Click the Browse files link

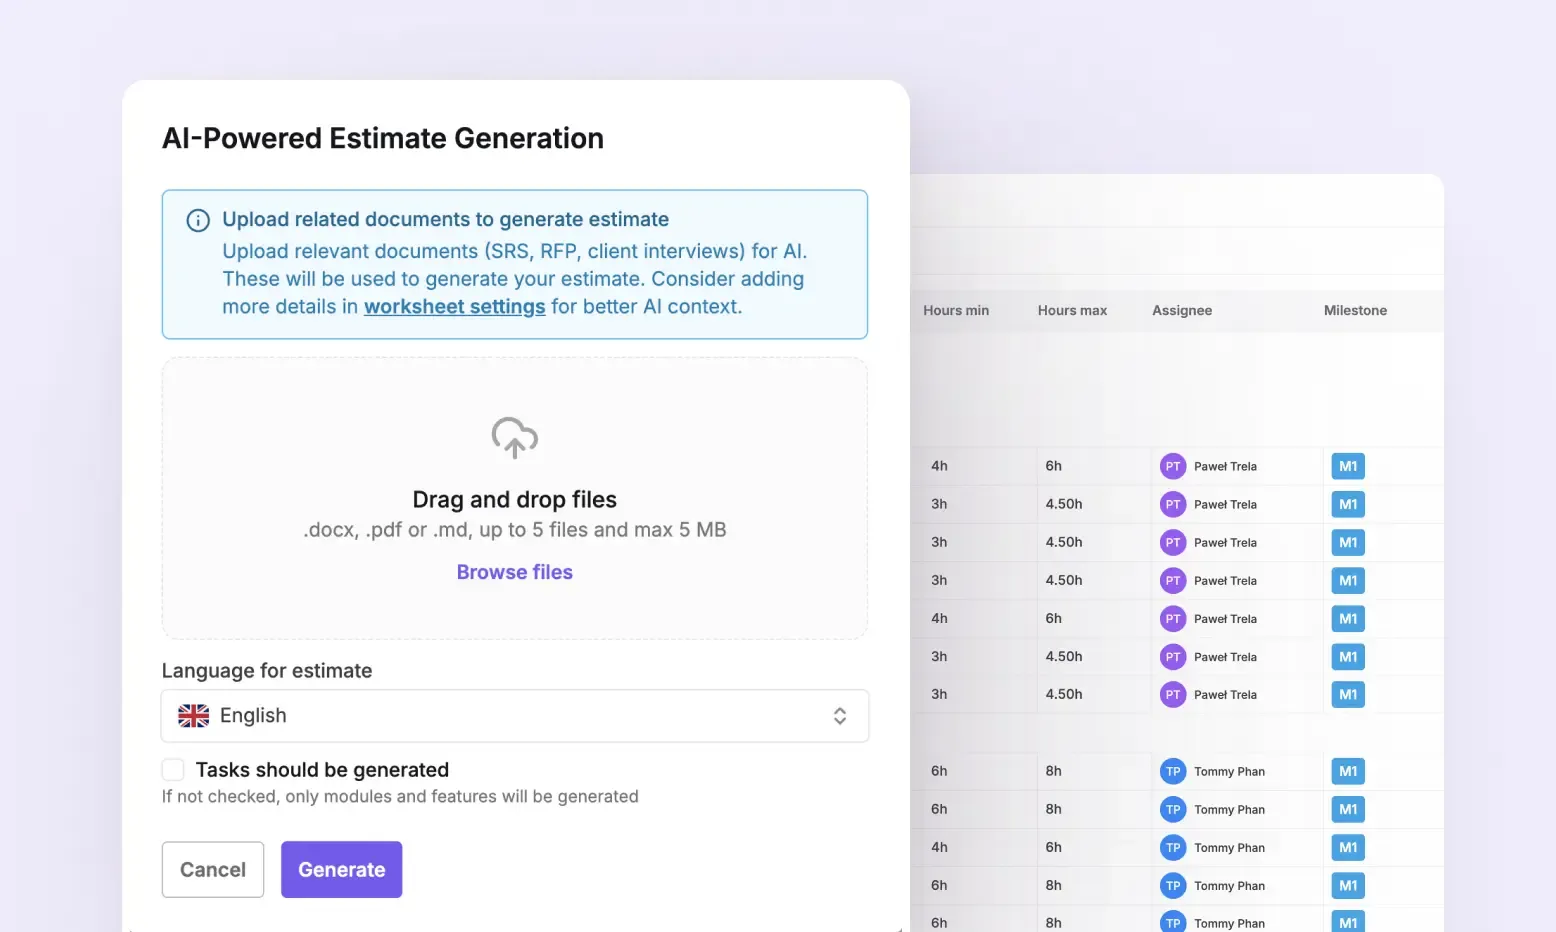coord(515,572)
